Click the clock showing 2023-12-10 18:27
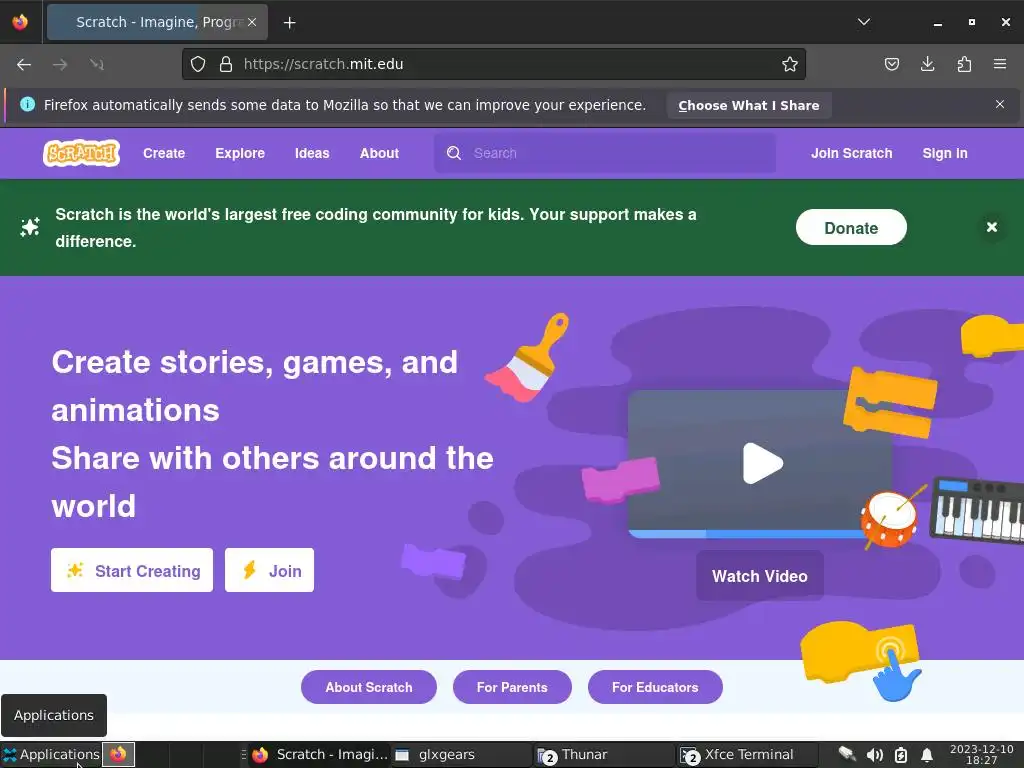This screenshot has width=1024, height=768. (982, 754)
